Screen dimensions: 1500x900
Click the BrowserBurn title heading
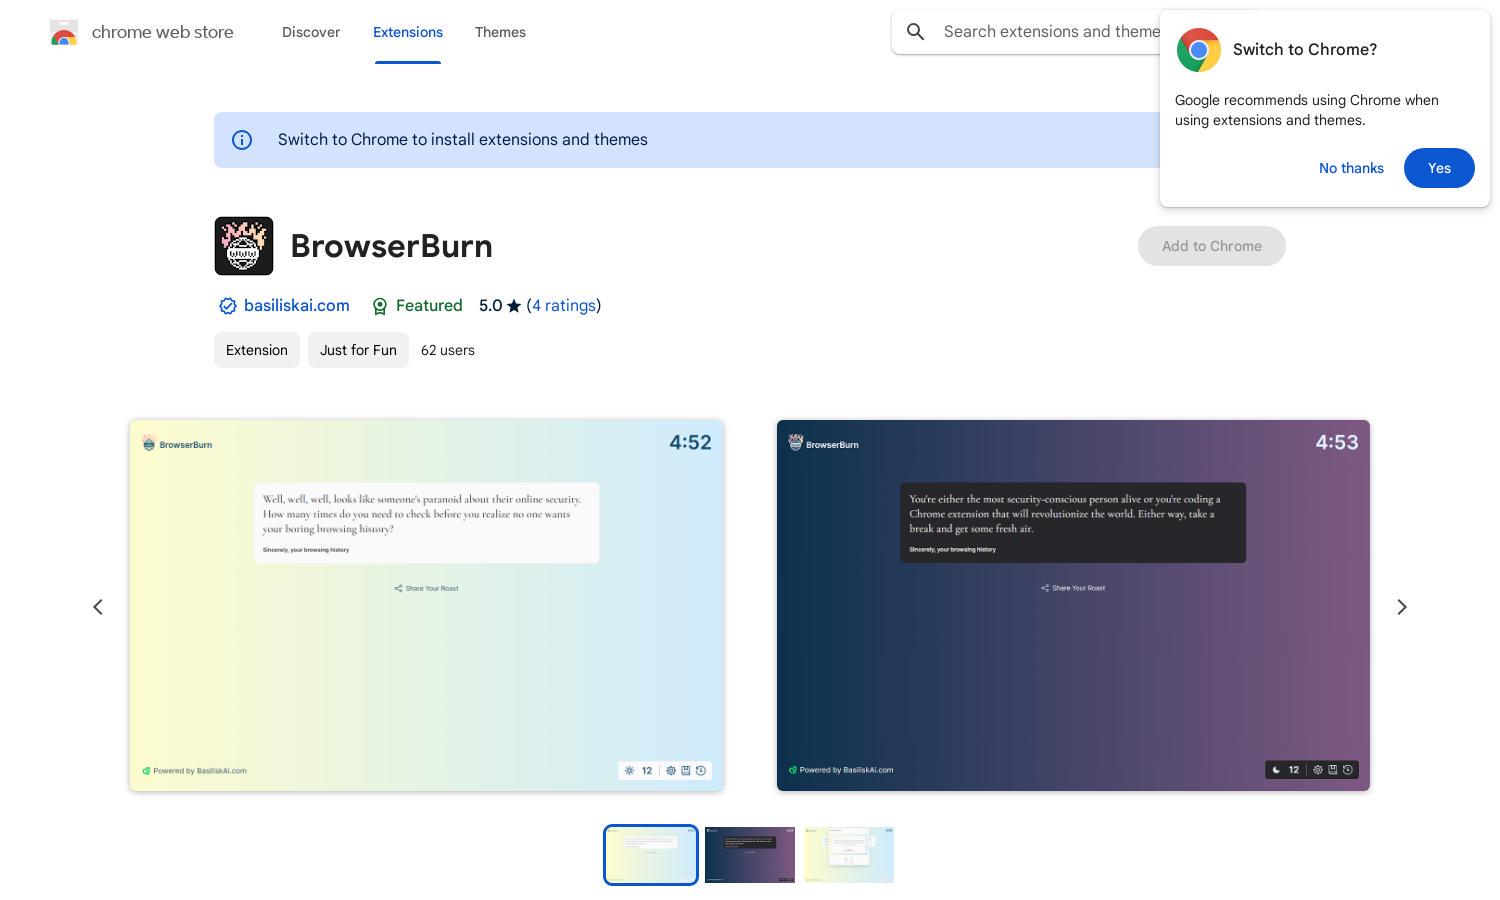[x=392, y=246]
